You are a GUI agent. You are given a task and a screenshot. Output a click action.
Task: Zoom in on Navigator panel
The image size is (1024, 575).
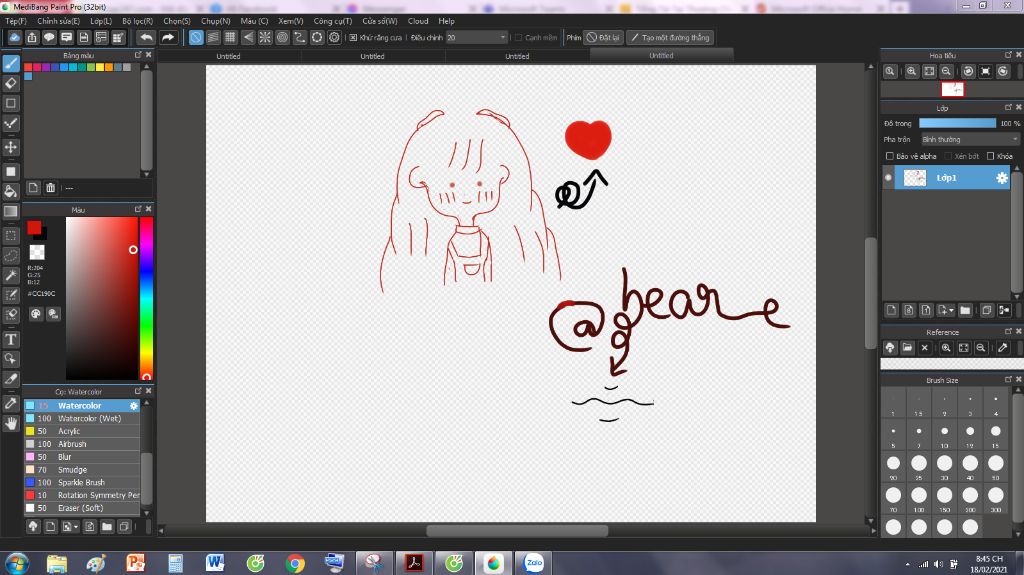pyautogui.click(x=911, y=71)
